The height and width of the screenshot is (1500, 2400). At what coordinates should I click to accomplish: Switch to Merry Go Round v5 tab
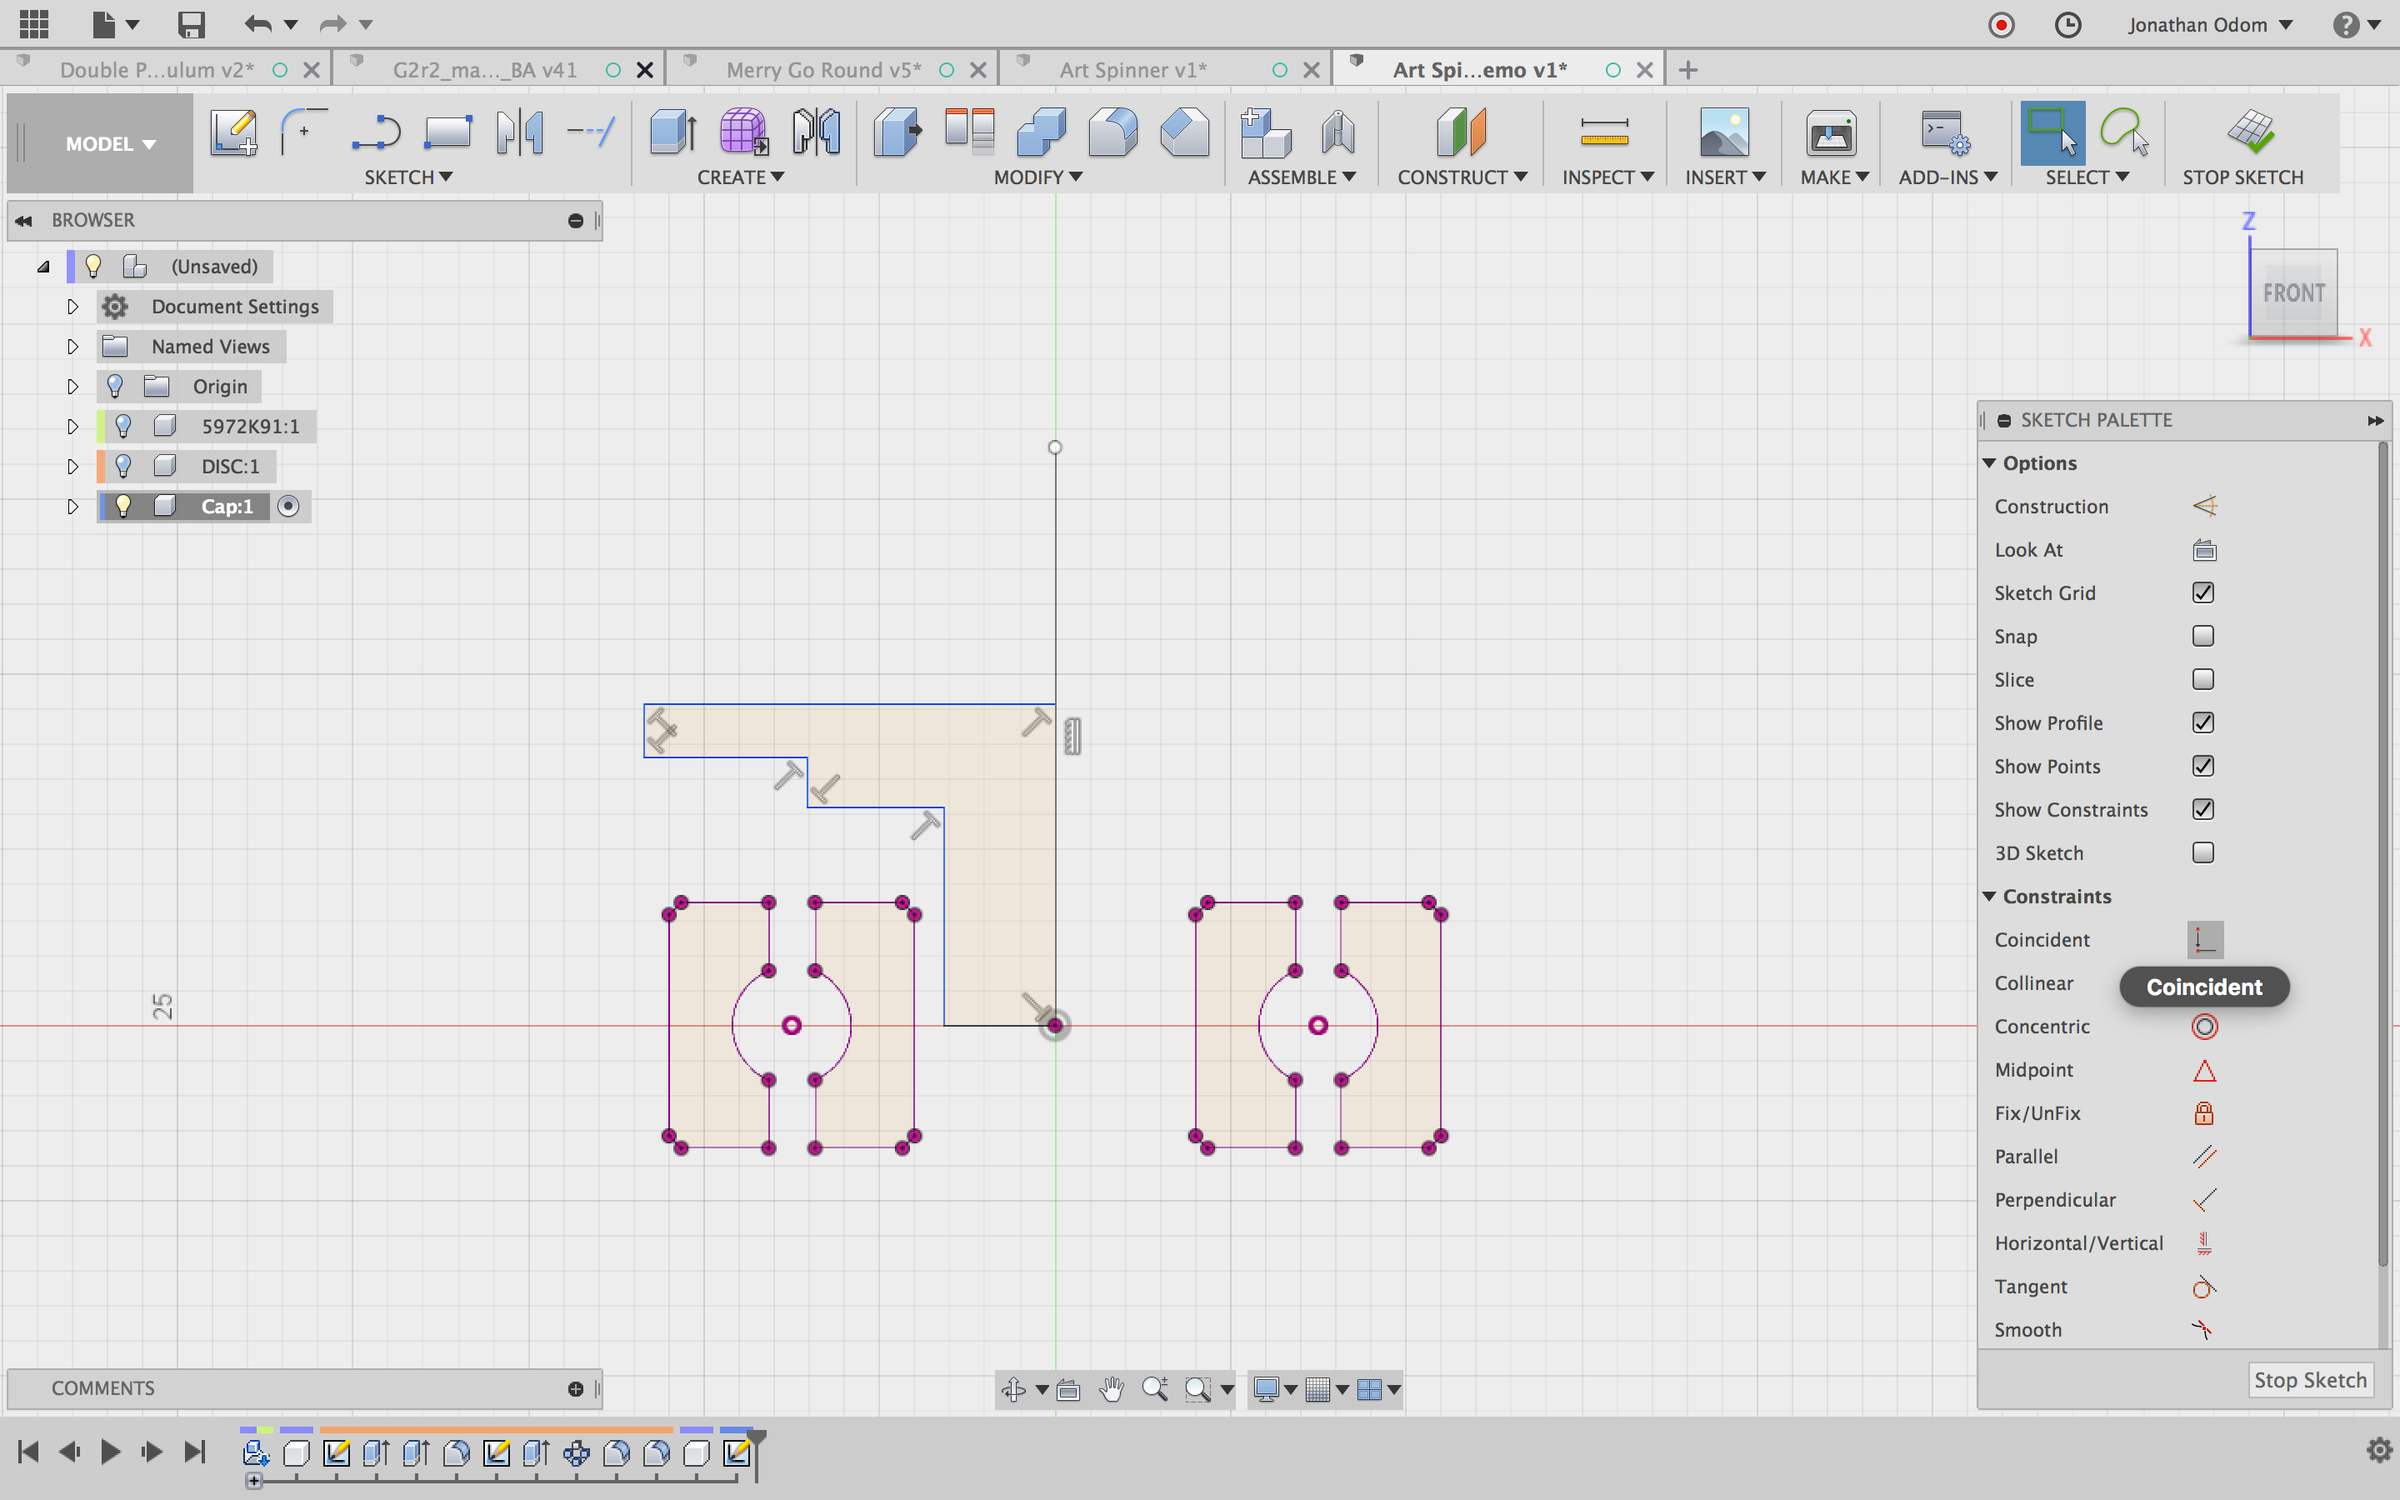pyautogui.click(x=823, y=70)
